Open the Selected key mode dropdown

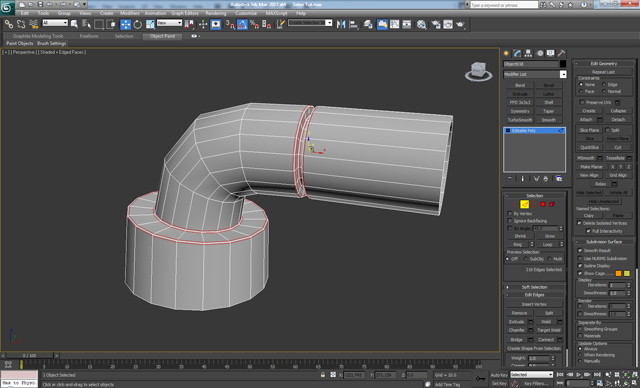531,375
